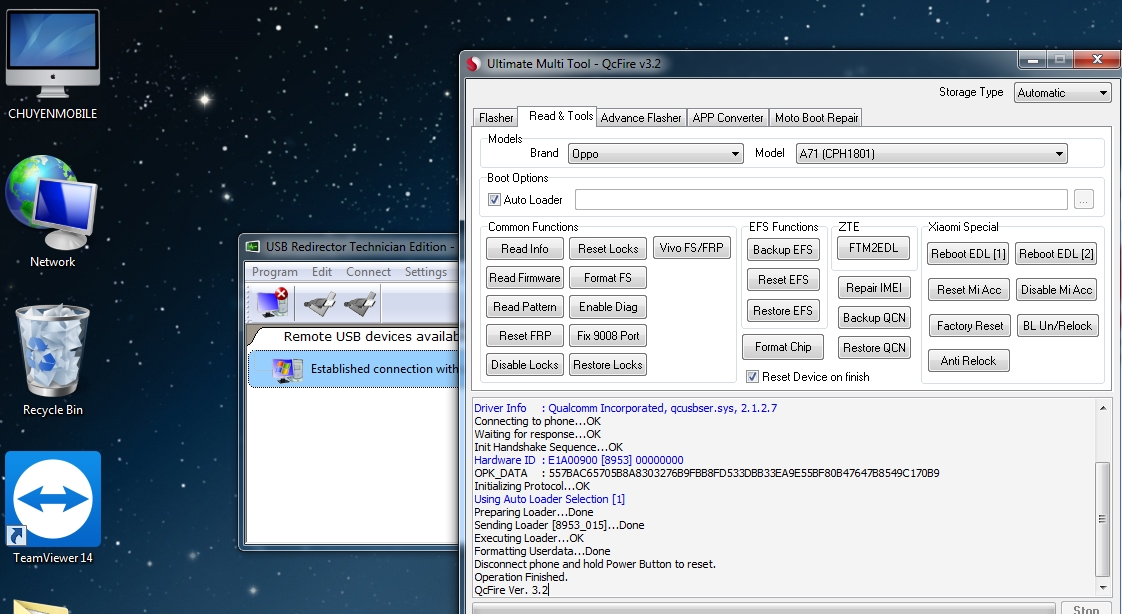Image resolution: width=1122 pixels, height=614 pixels.
Task: Click the Factory Reset button
Action: 970,326
